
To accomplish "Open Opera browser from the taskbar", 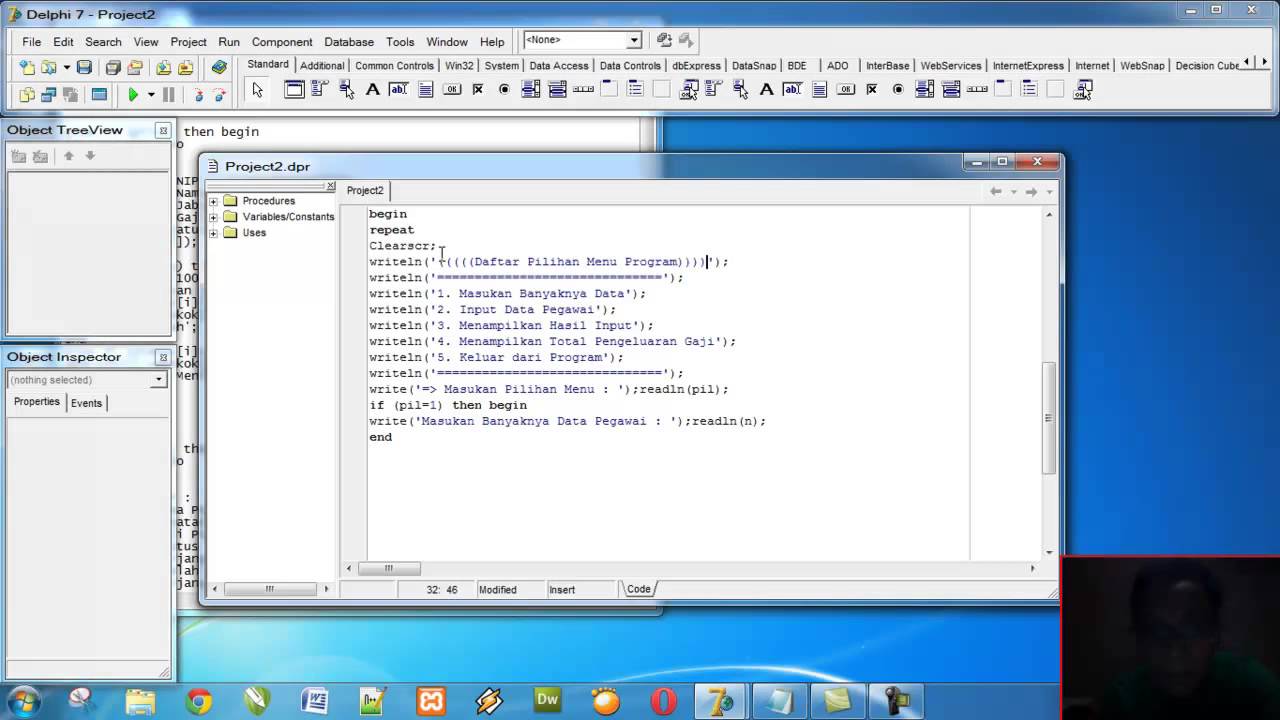I will (663, 701).
